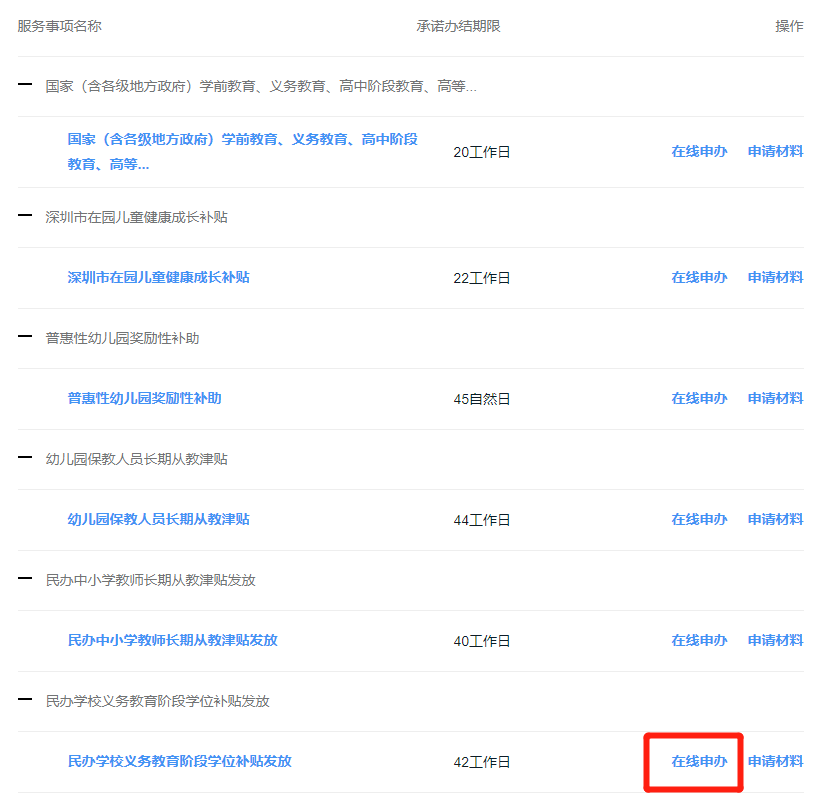
Task: Click 在线申办 in the 20工作日 row
Action: coord(699,152)
